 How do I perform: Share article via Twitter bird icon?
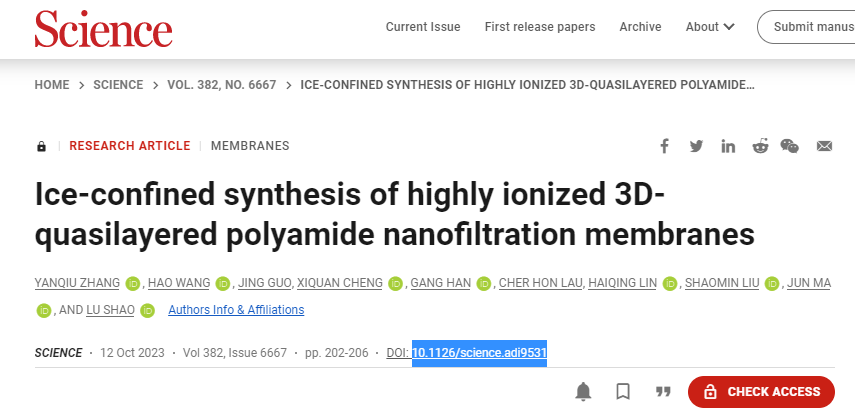pyautogui.click(x=696, y=146)
